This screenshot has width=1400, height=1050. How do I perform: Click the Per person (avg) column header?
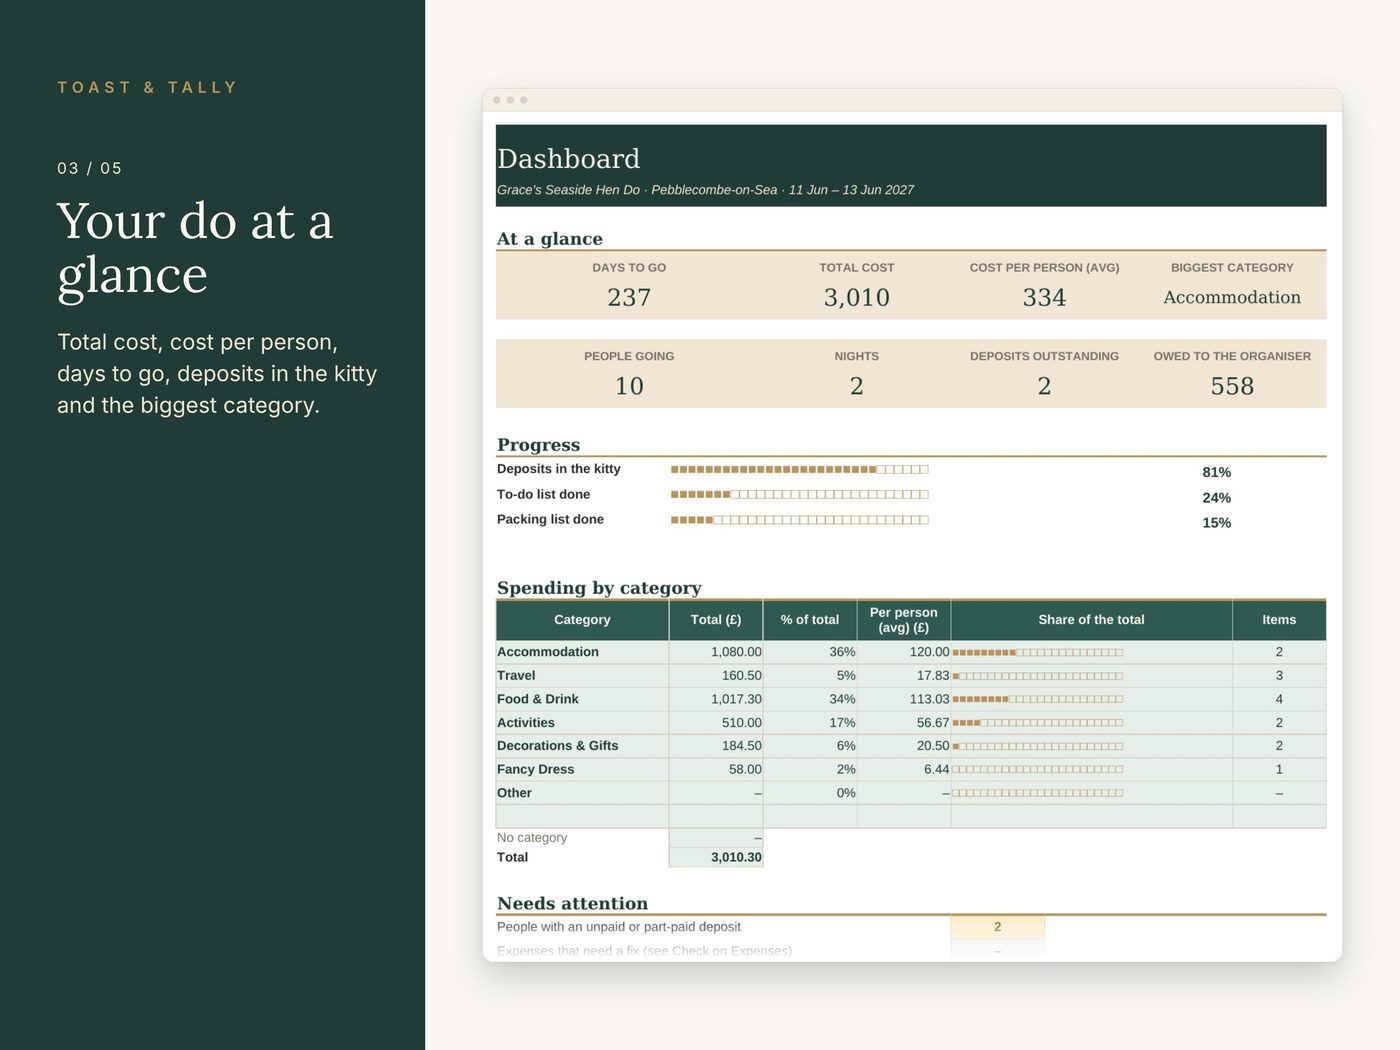coord(904,620)
